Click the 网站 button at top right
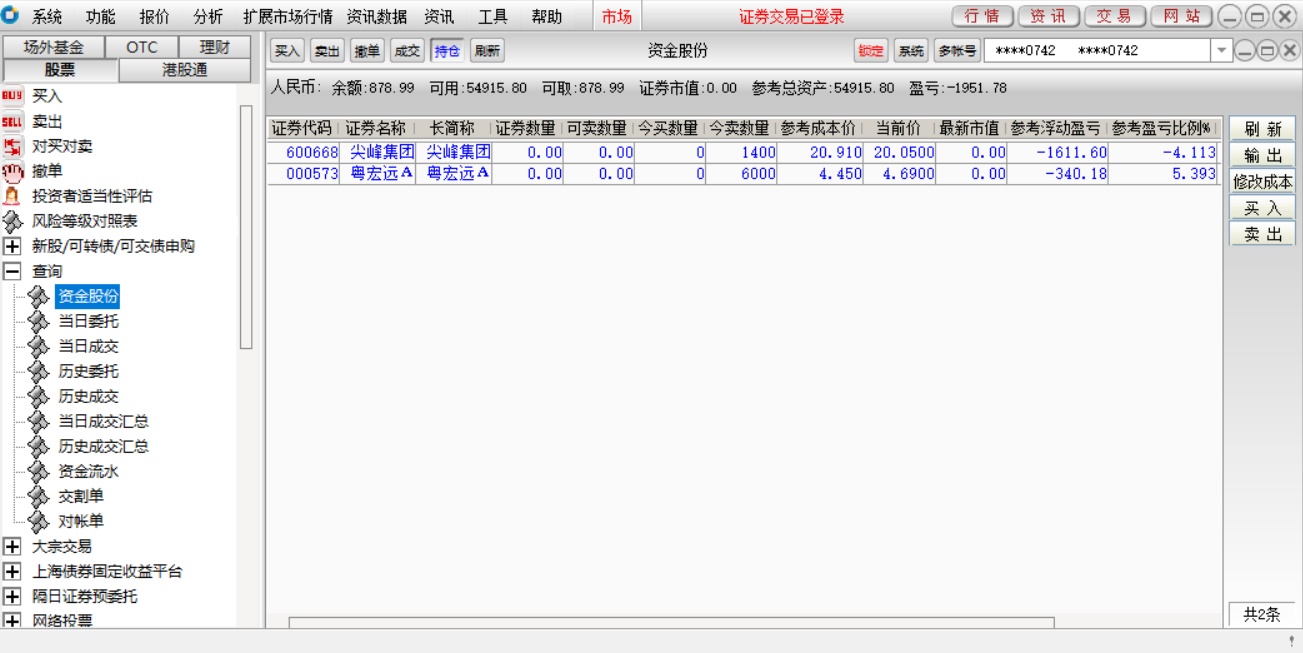 tap(1181, 16)
